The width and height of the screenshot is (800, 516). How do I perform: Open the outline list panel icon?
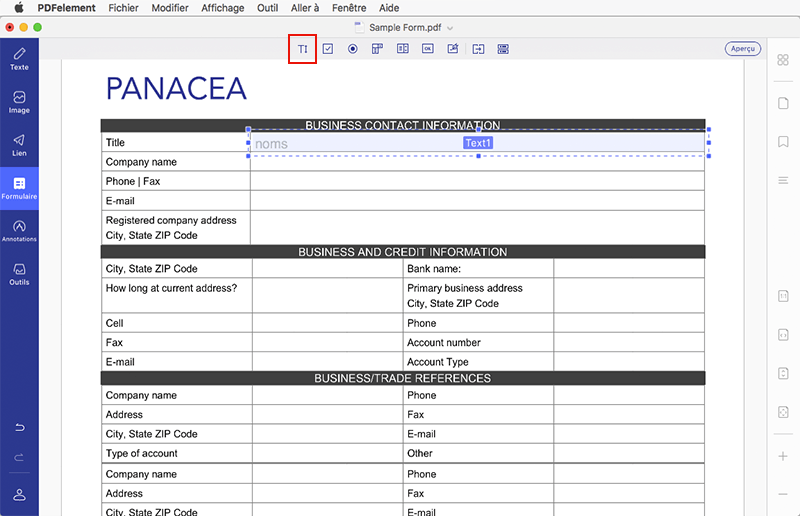pos(783,180)
